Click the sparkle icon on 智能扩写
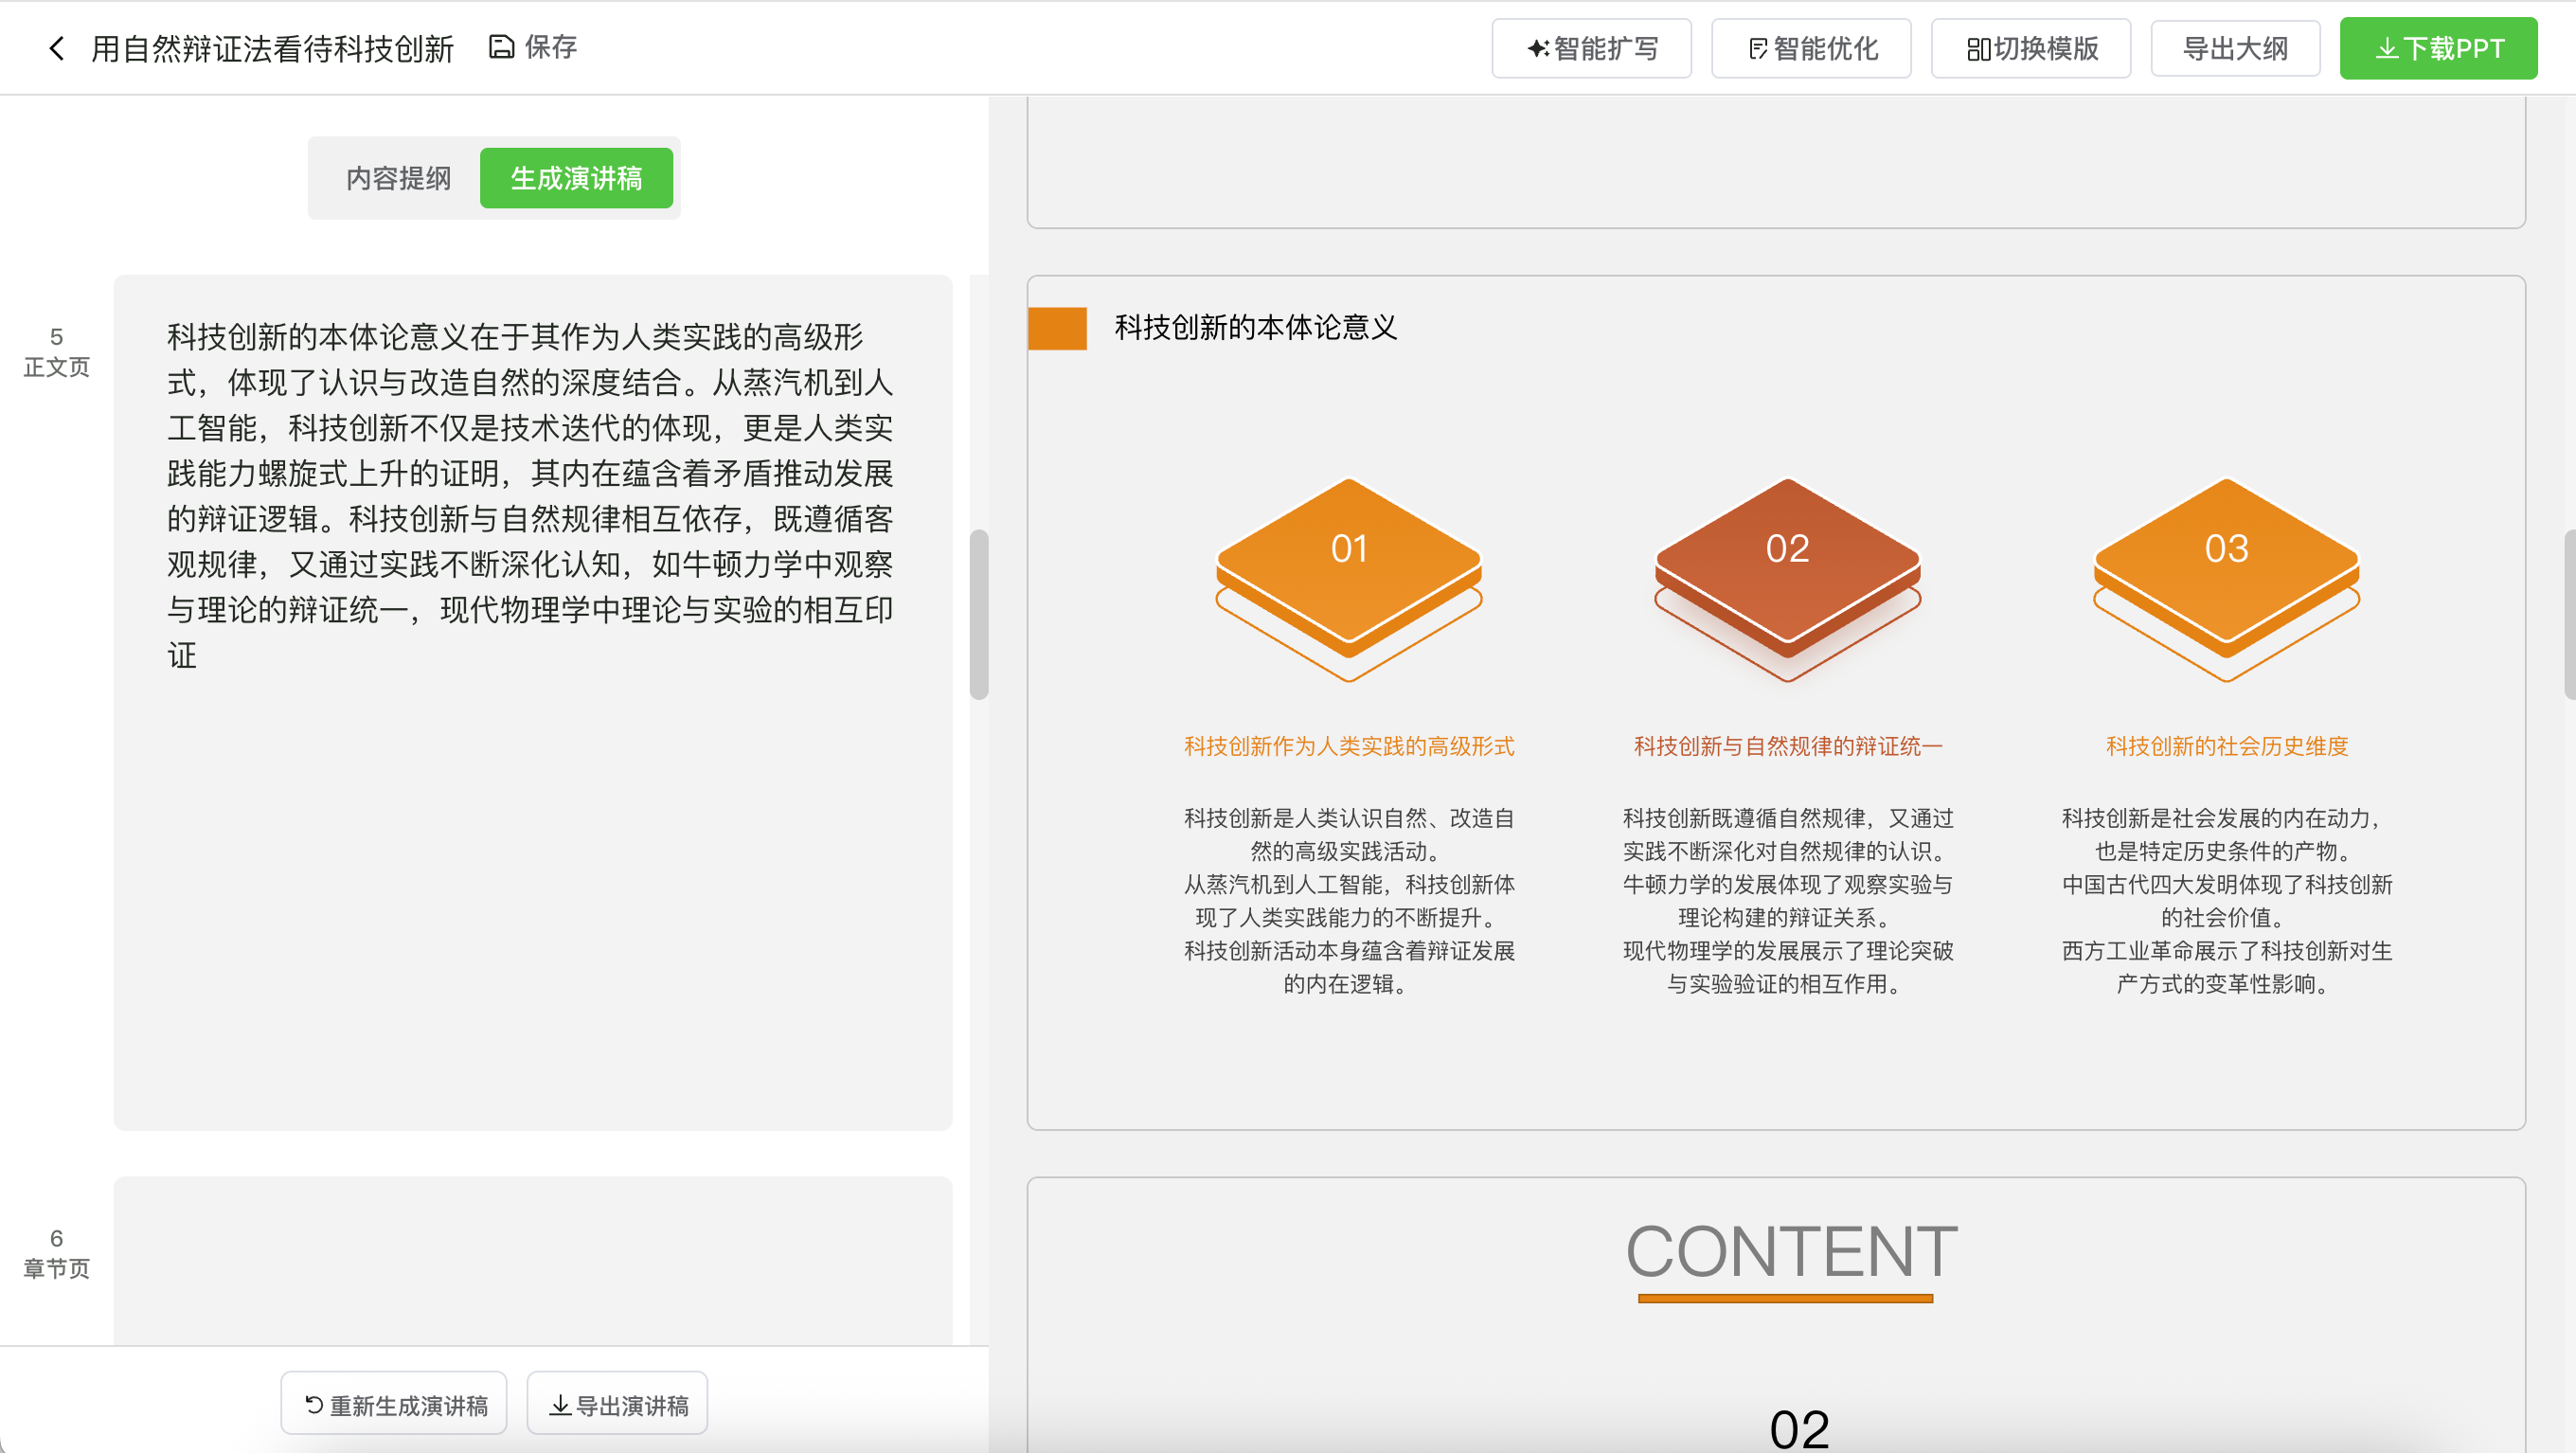2576x1453 pixels. coord(1537,46)
